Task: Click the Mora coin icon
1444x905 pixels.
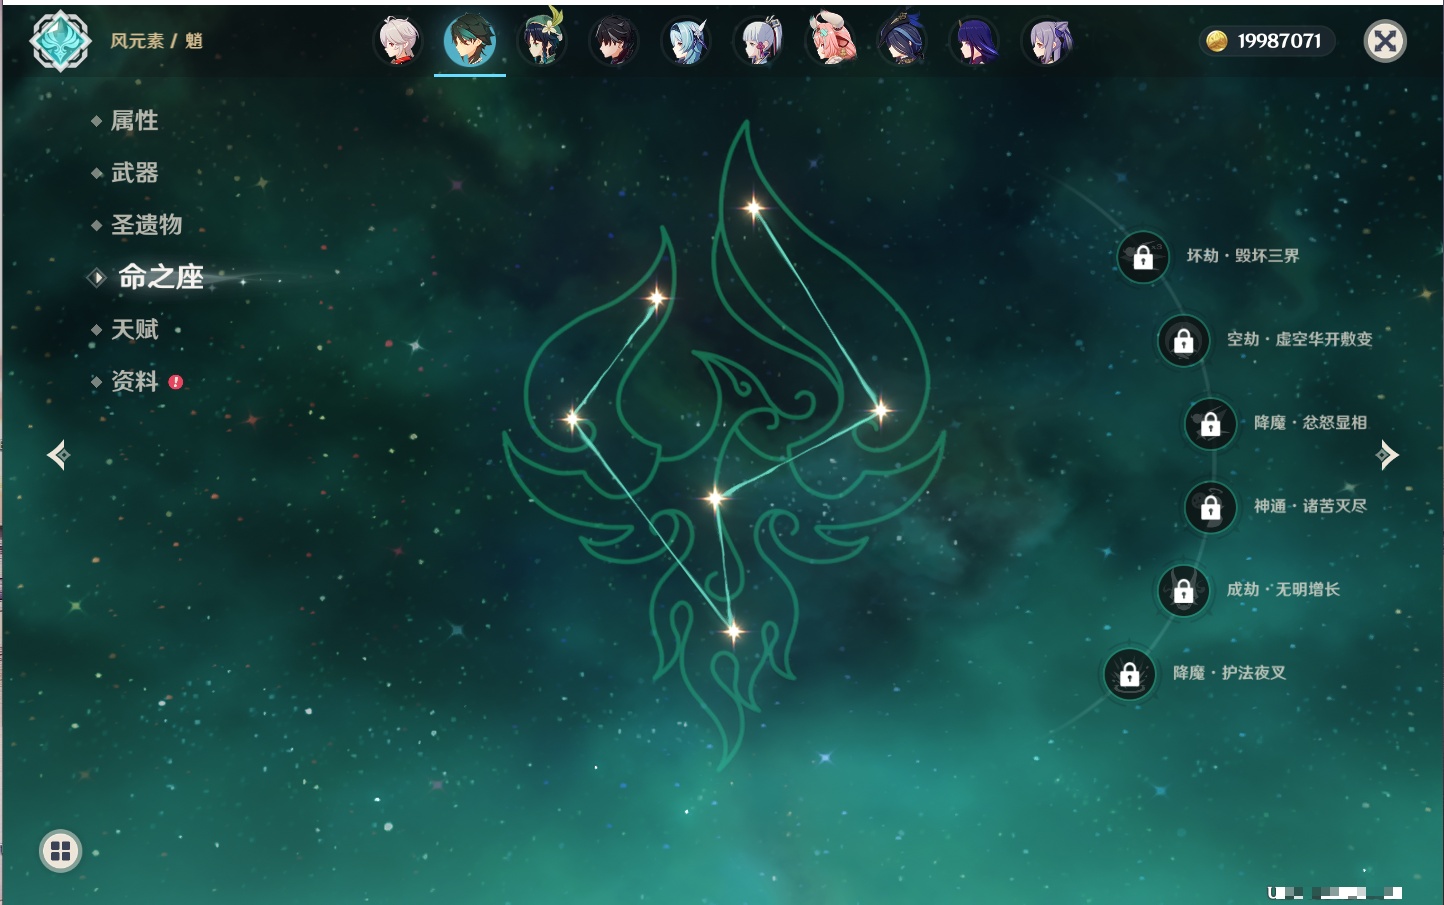Action: (1216, 41)
